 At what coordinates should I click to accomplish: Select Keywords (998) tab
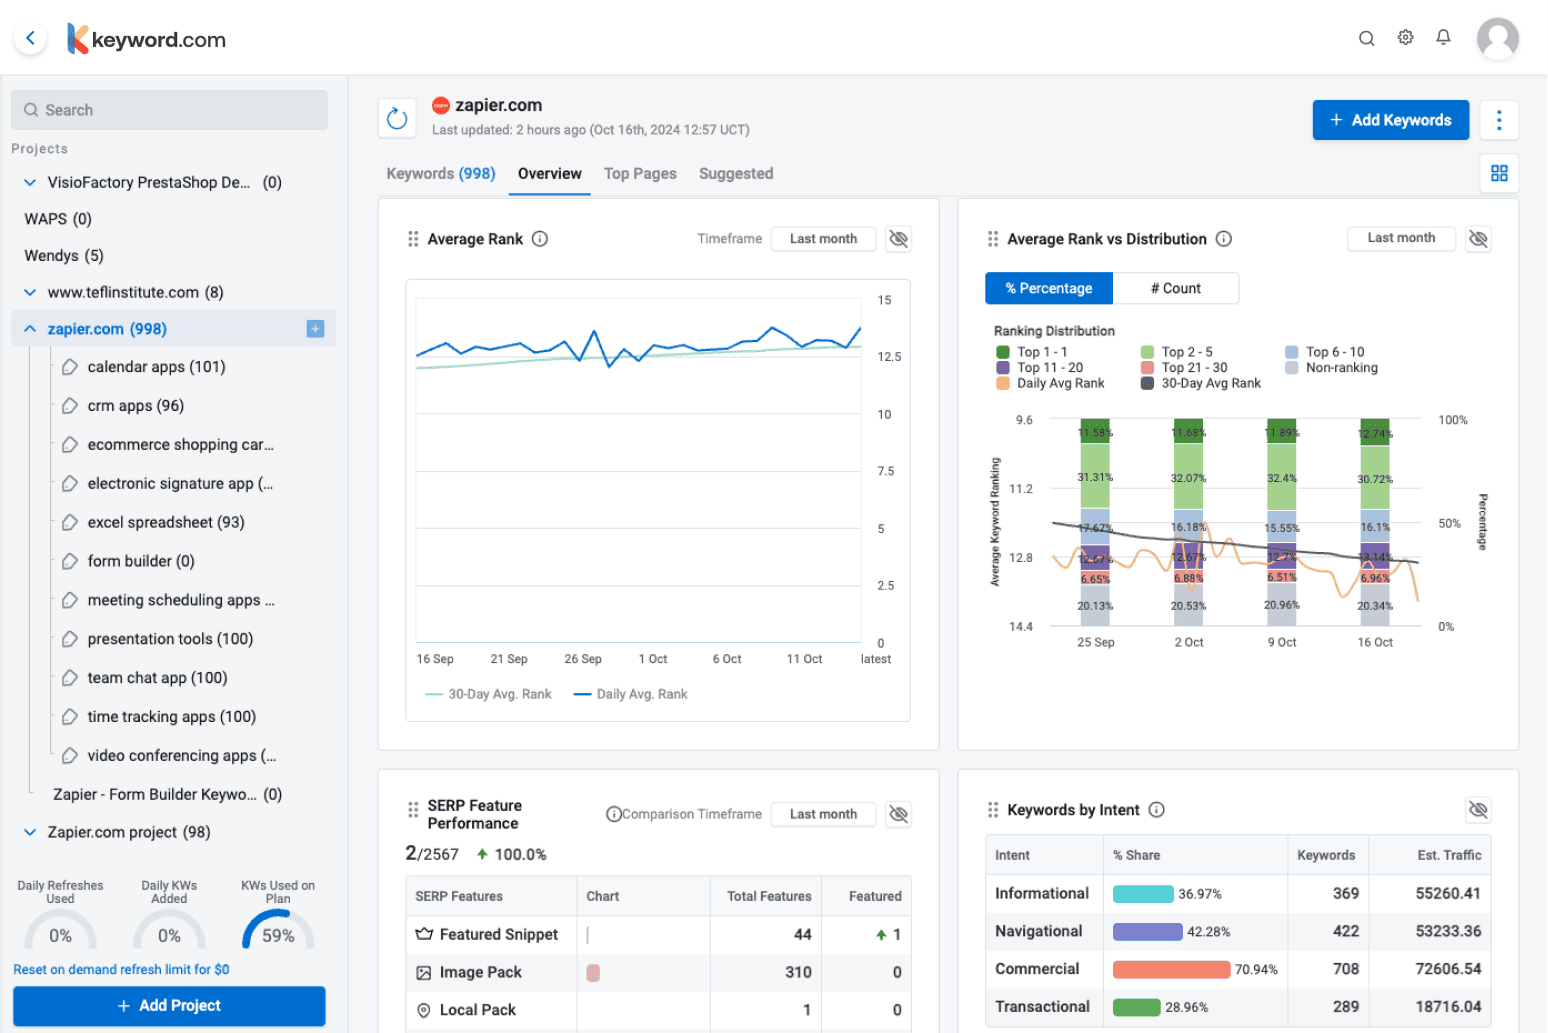(x=441, y=173)
